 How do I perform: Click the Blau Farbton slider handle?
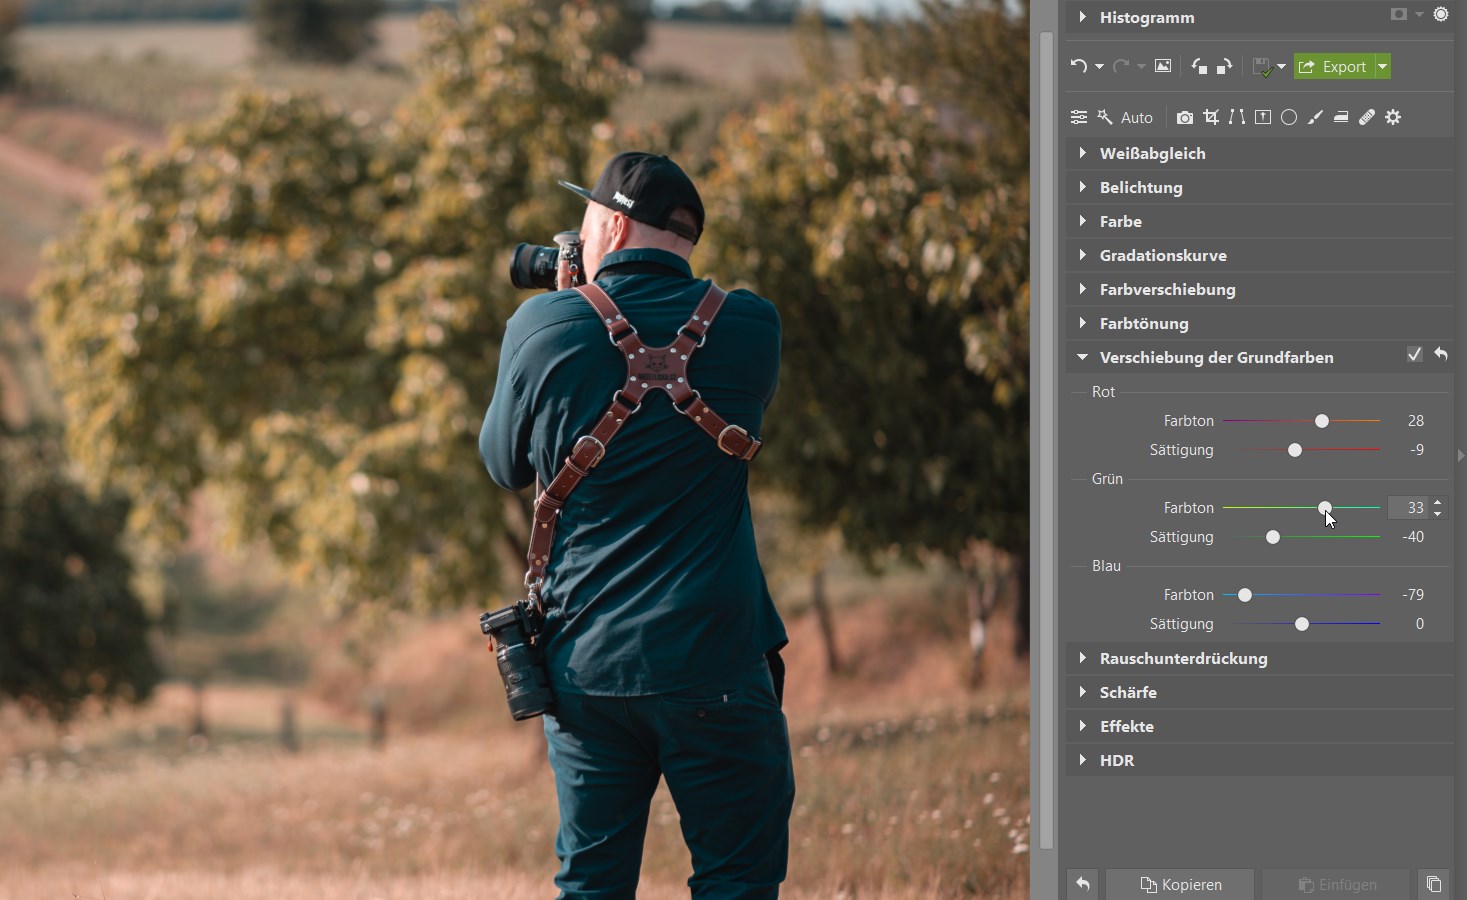[1245, 595]
